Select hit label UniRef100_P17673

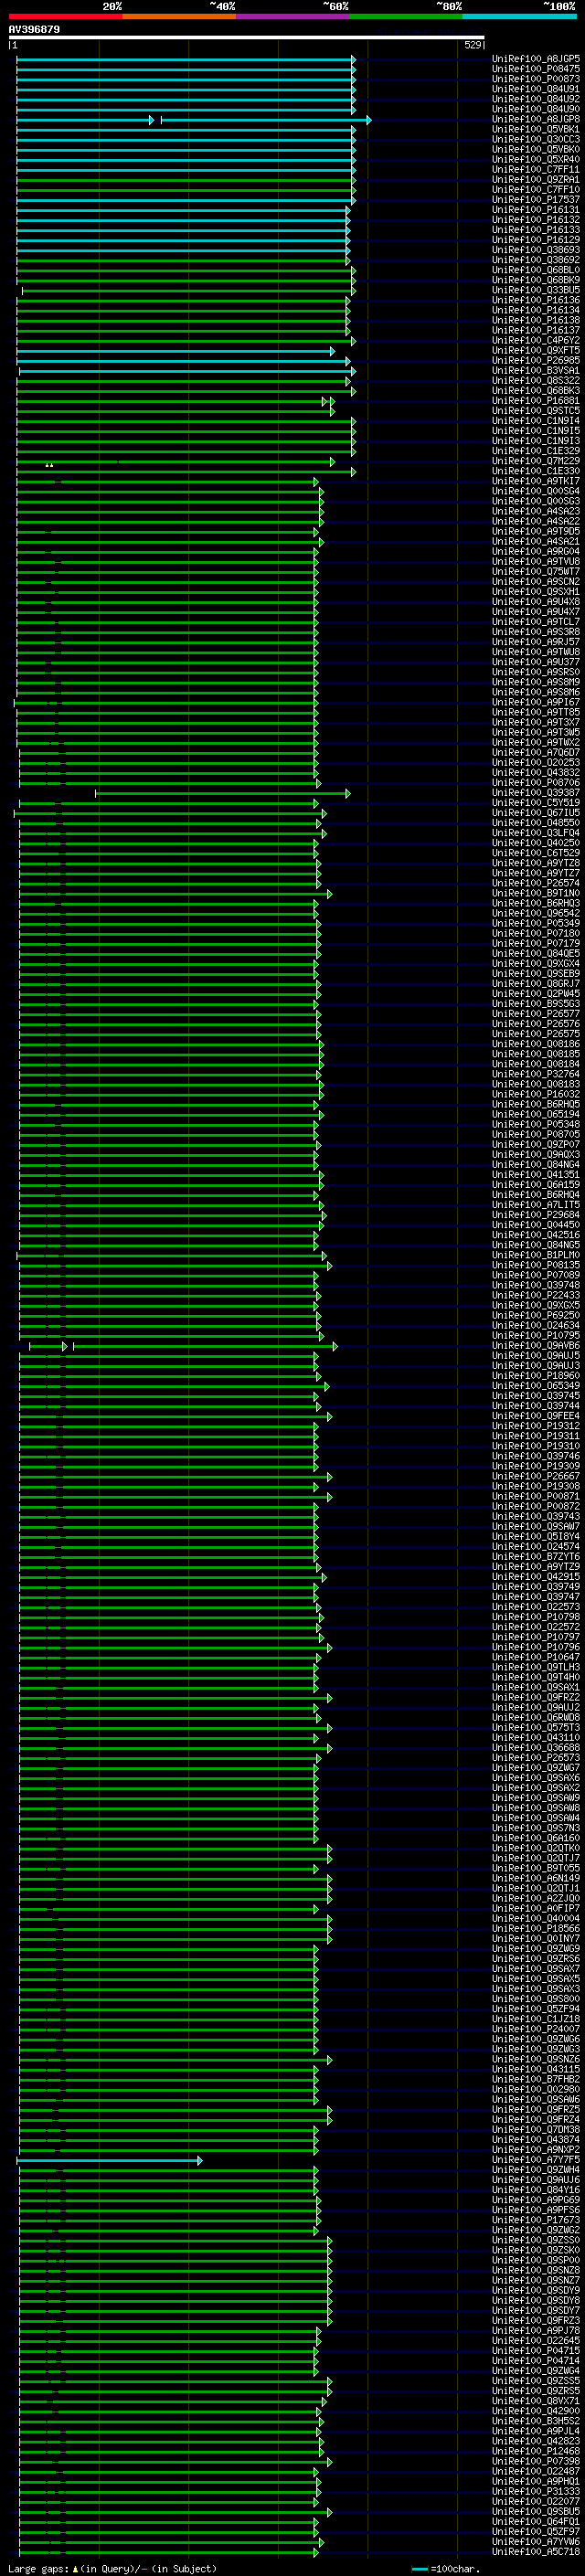coord(535,2220)
